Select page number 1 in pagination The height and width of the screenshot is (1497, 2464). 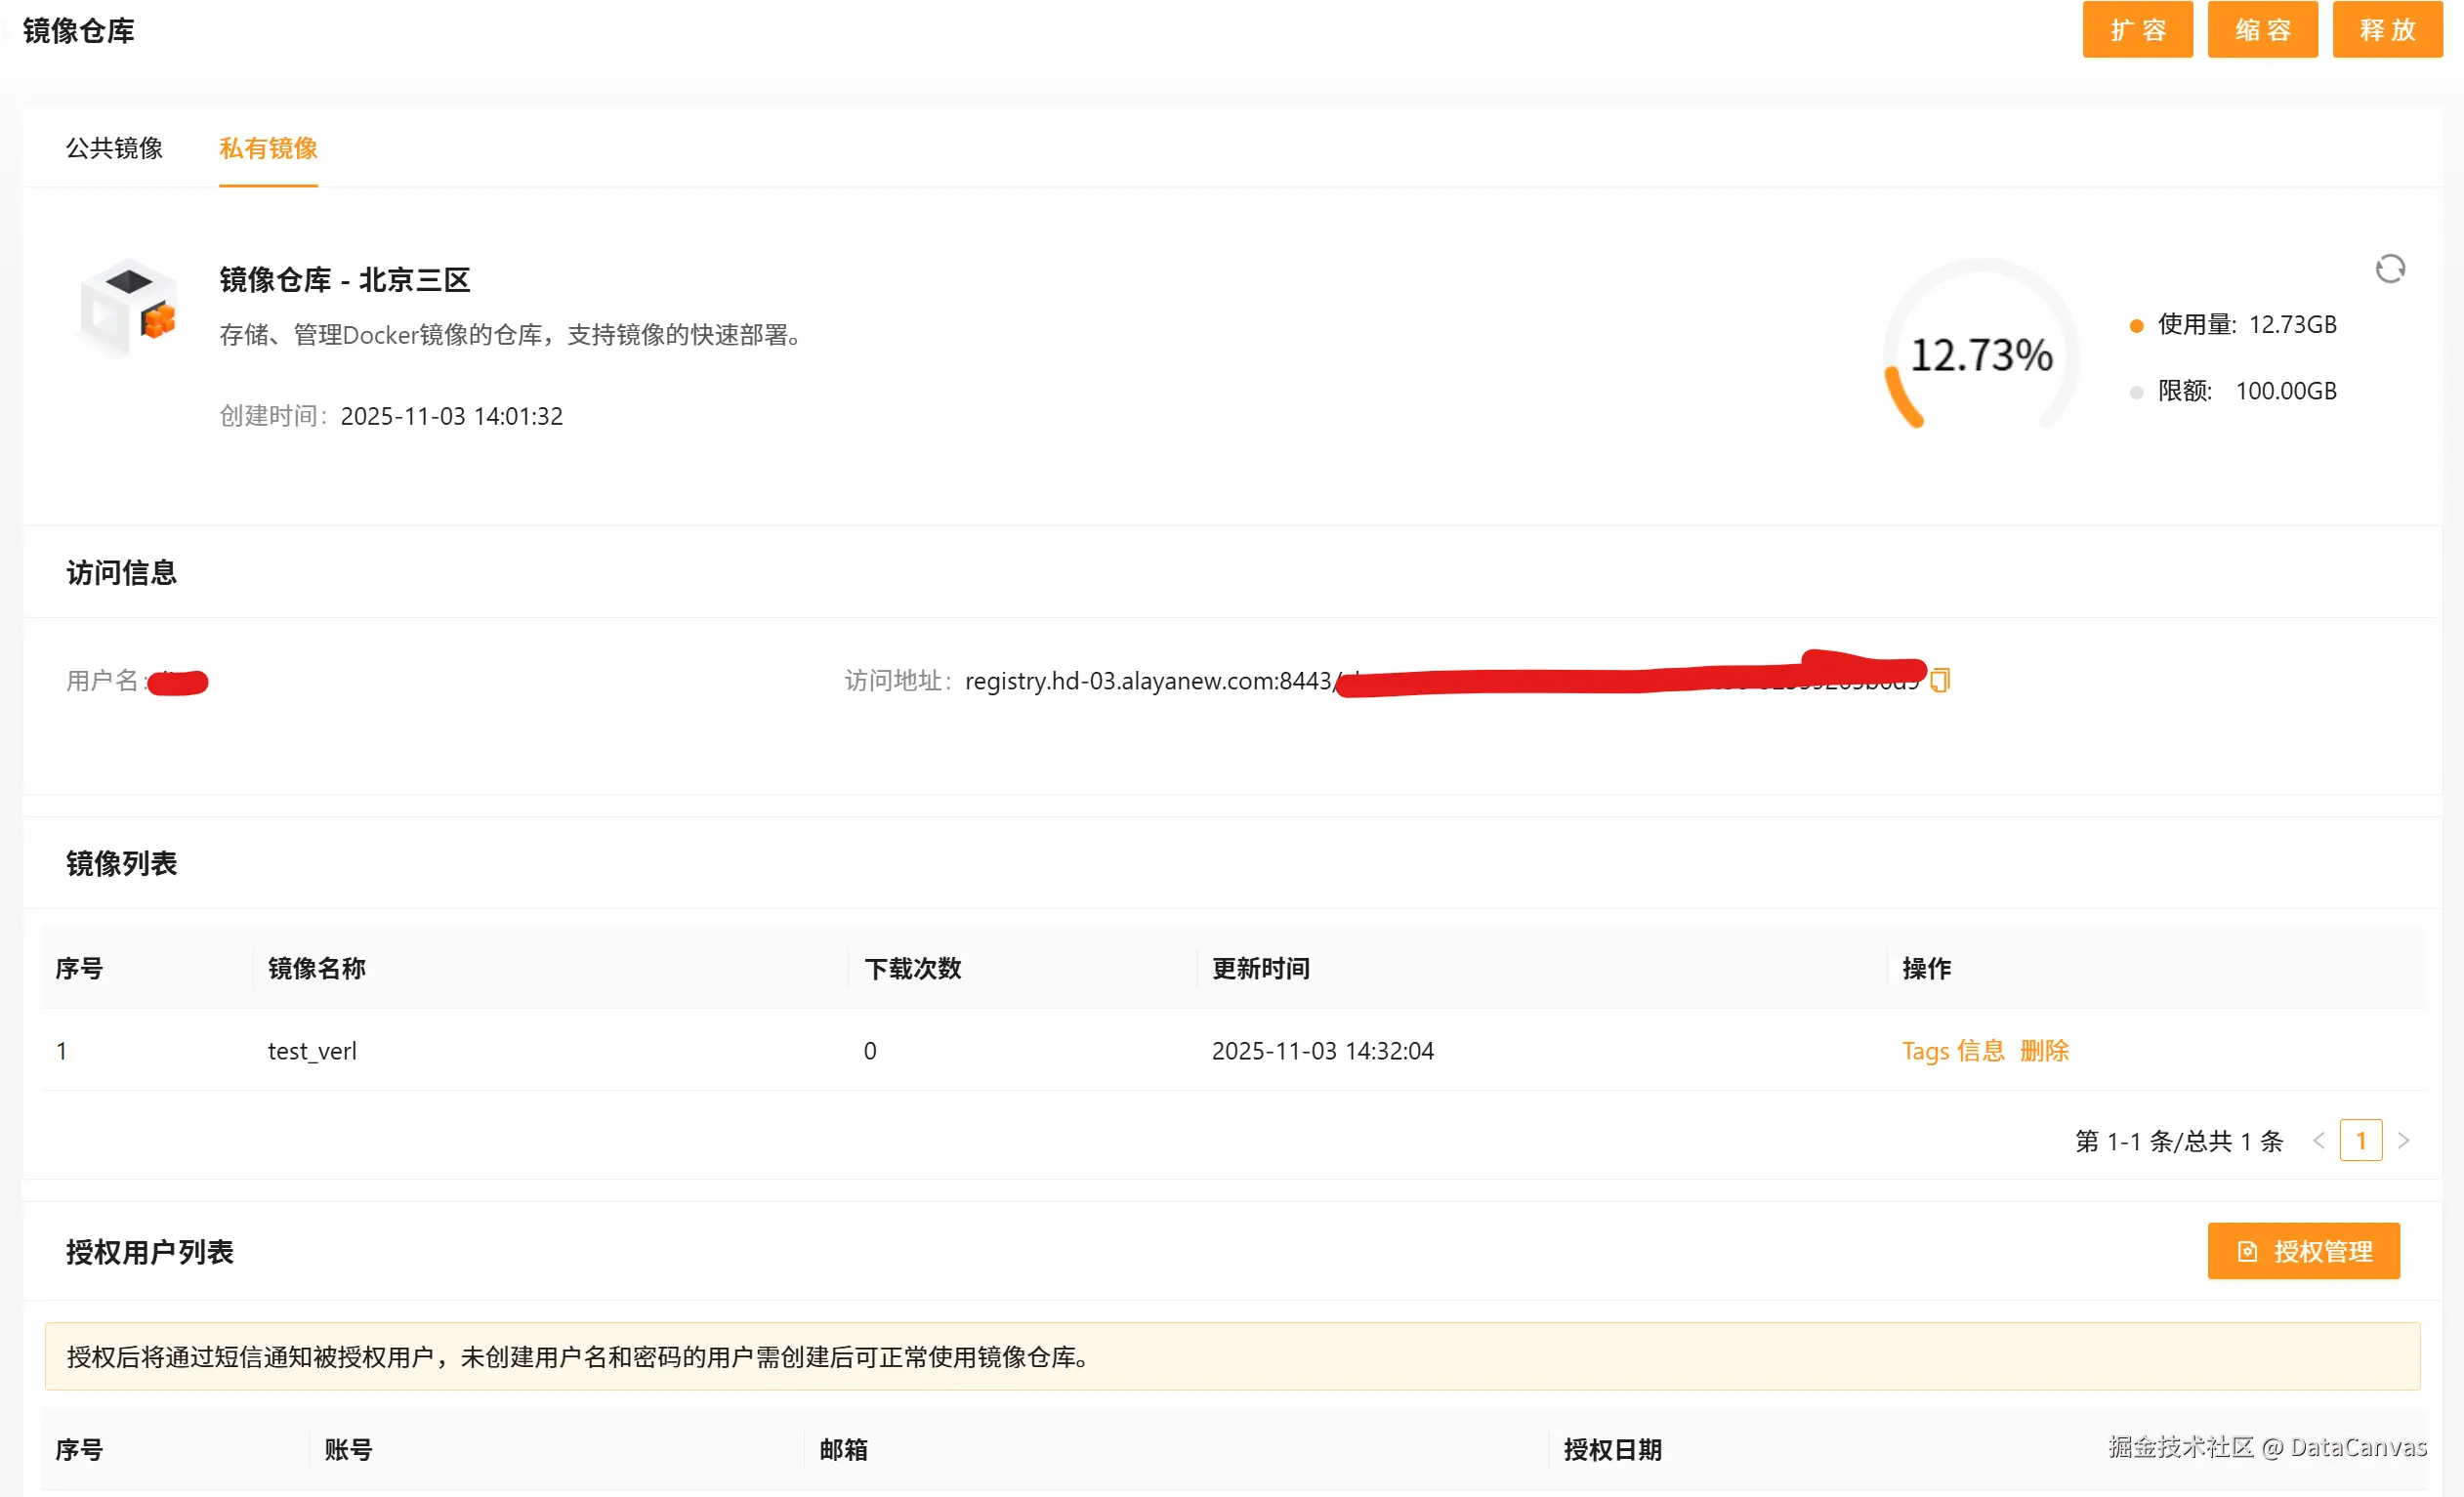click(2361, 1141)
